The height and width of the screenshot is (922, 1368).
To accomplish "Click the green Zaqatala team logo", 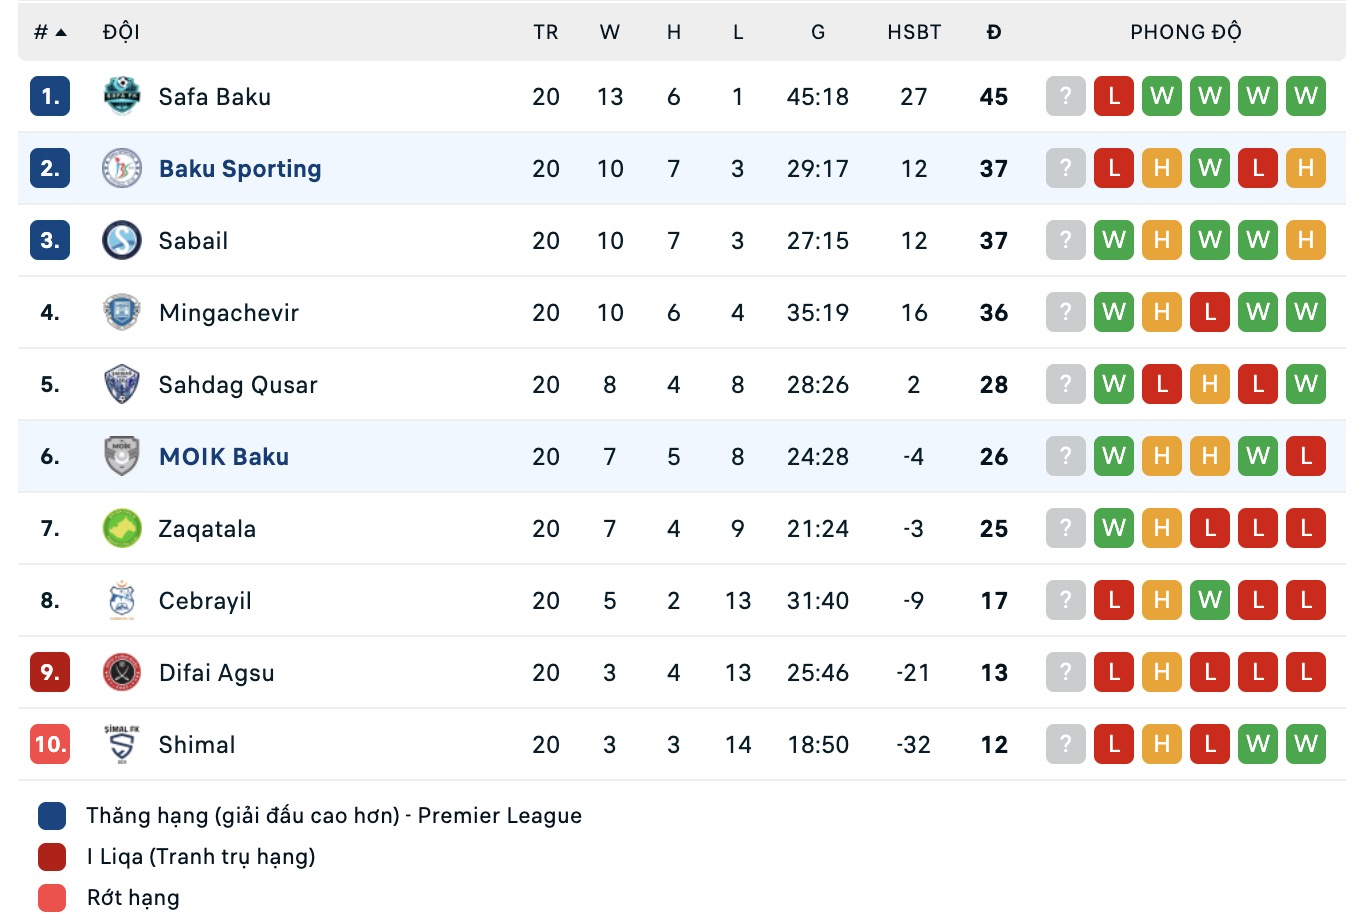I will point(122,529).
